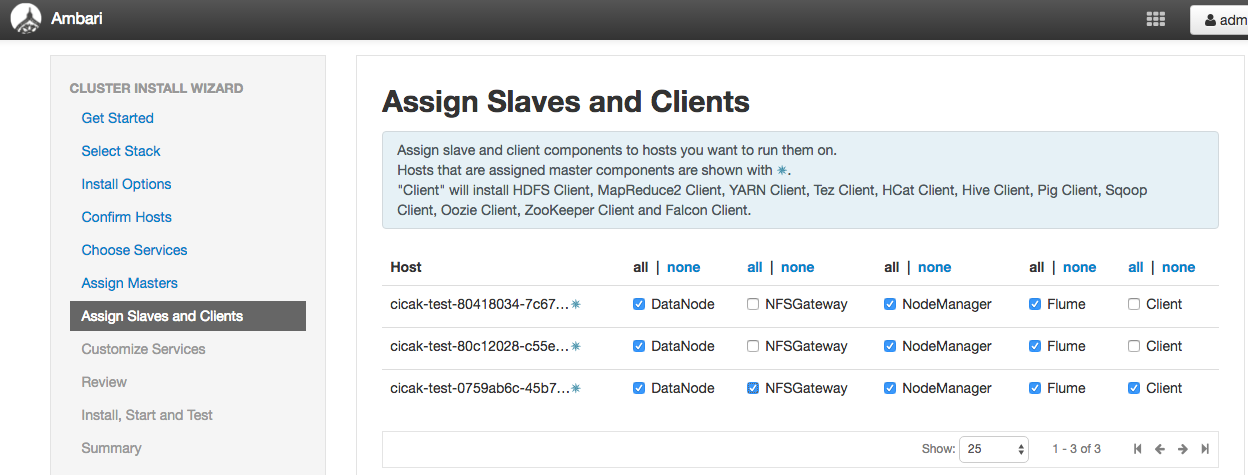Select all for Client column

point(1135,267)
